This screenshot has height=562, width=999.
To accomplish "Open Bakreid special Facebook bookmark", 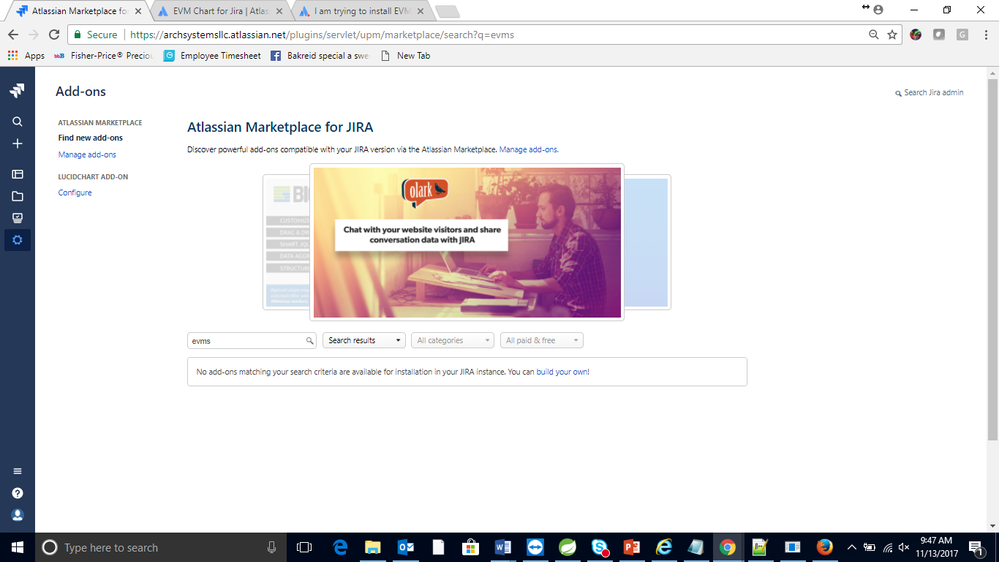I will 320,56.
